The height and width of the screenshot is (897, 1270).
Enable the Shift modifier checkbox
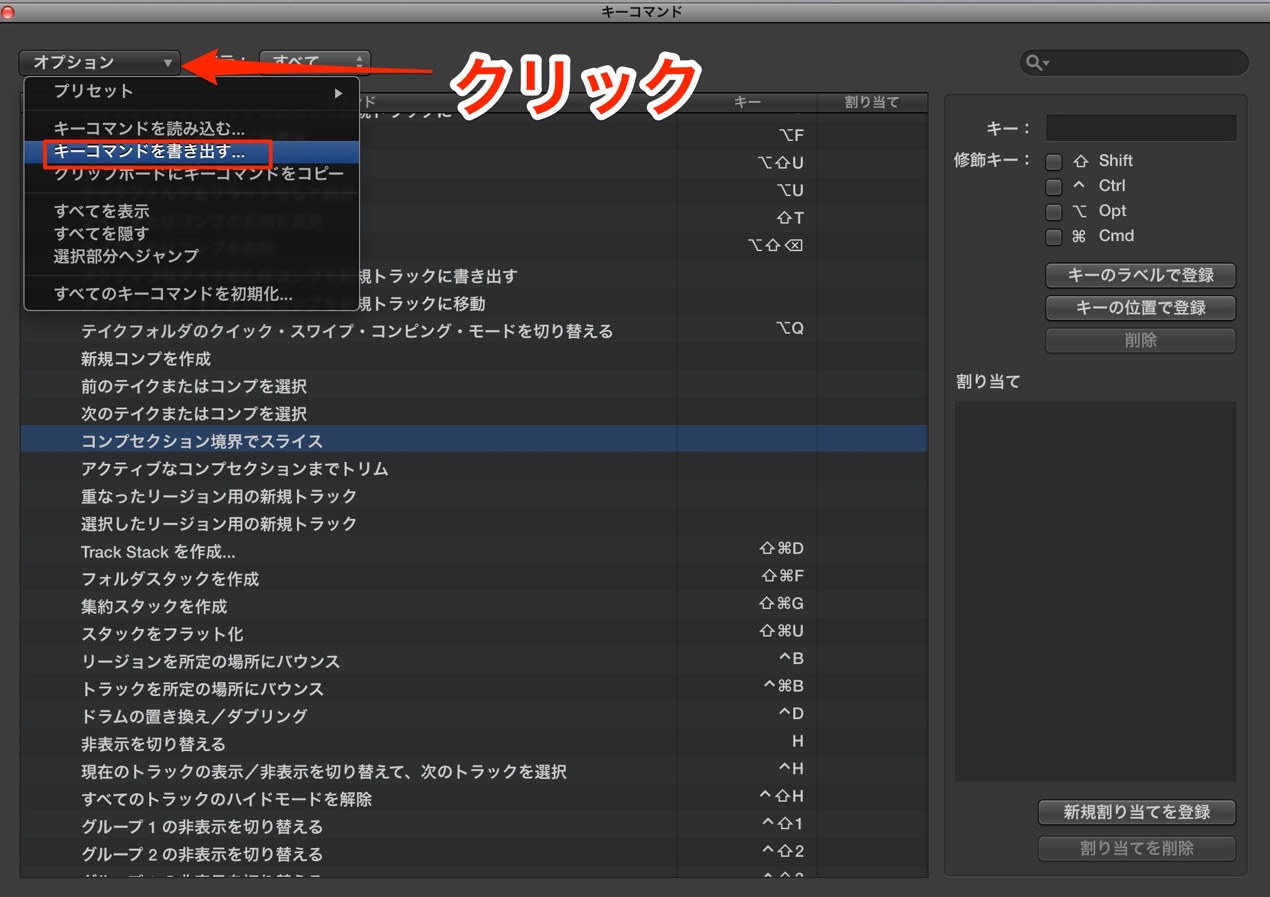tap(1053, 161)
